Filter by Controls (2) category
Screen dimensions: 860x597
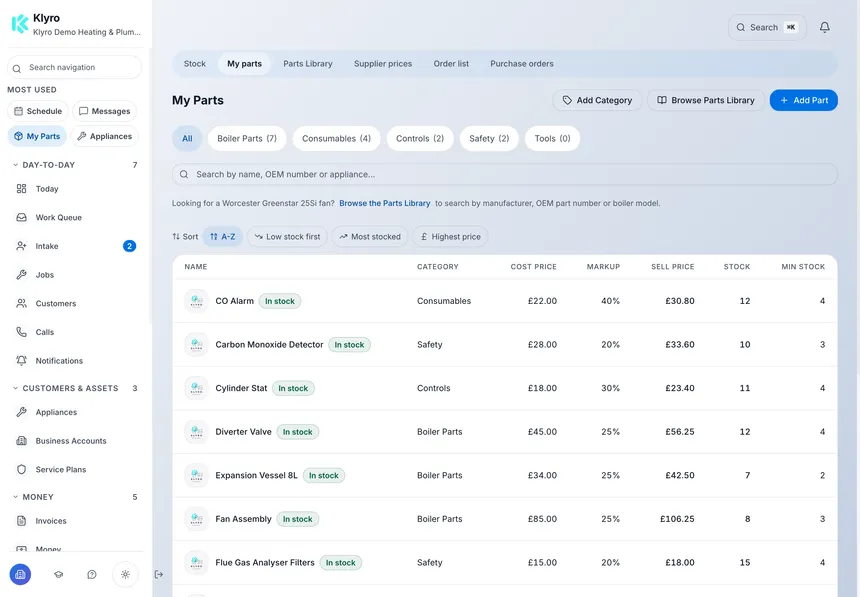pyautogui.click(x=420, y=138)
